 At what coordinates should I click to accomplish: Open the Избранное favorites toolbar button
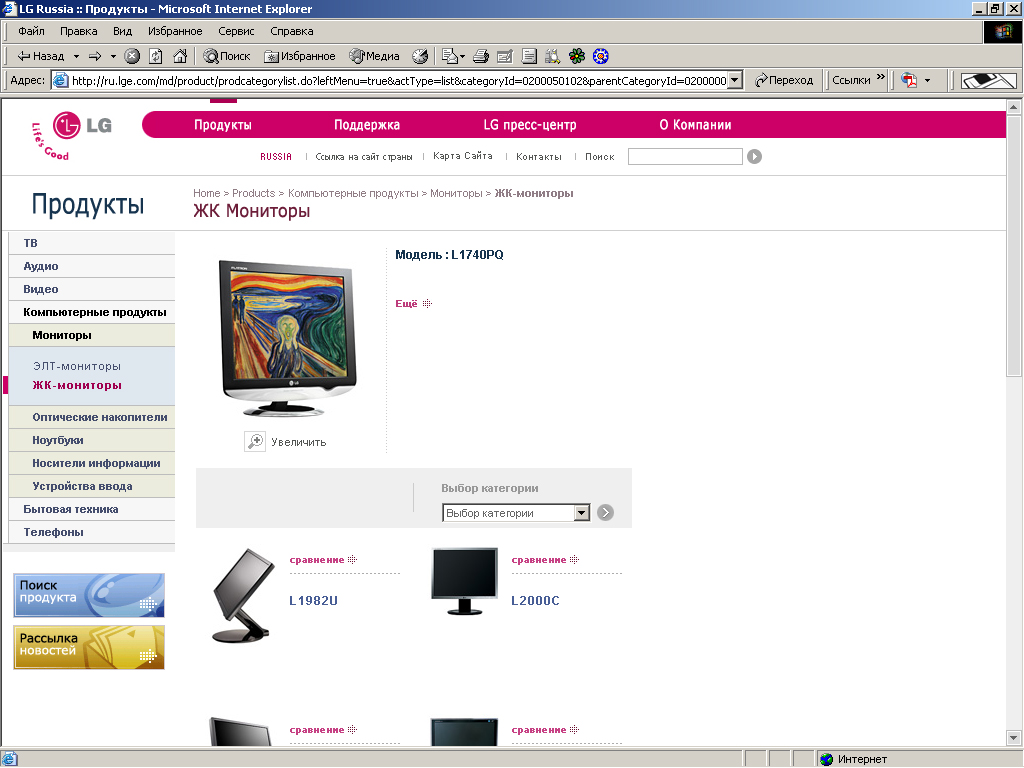300,56
